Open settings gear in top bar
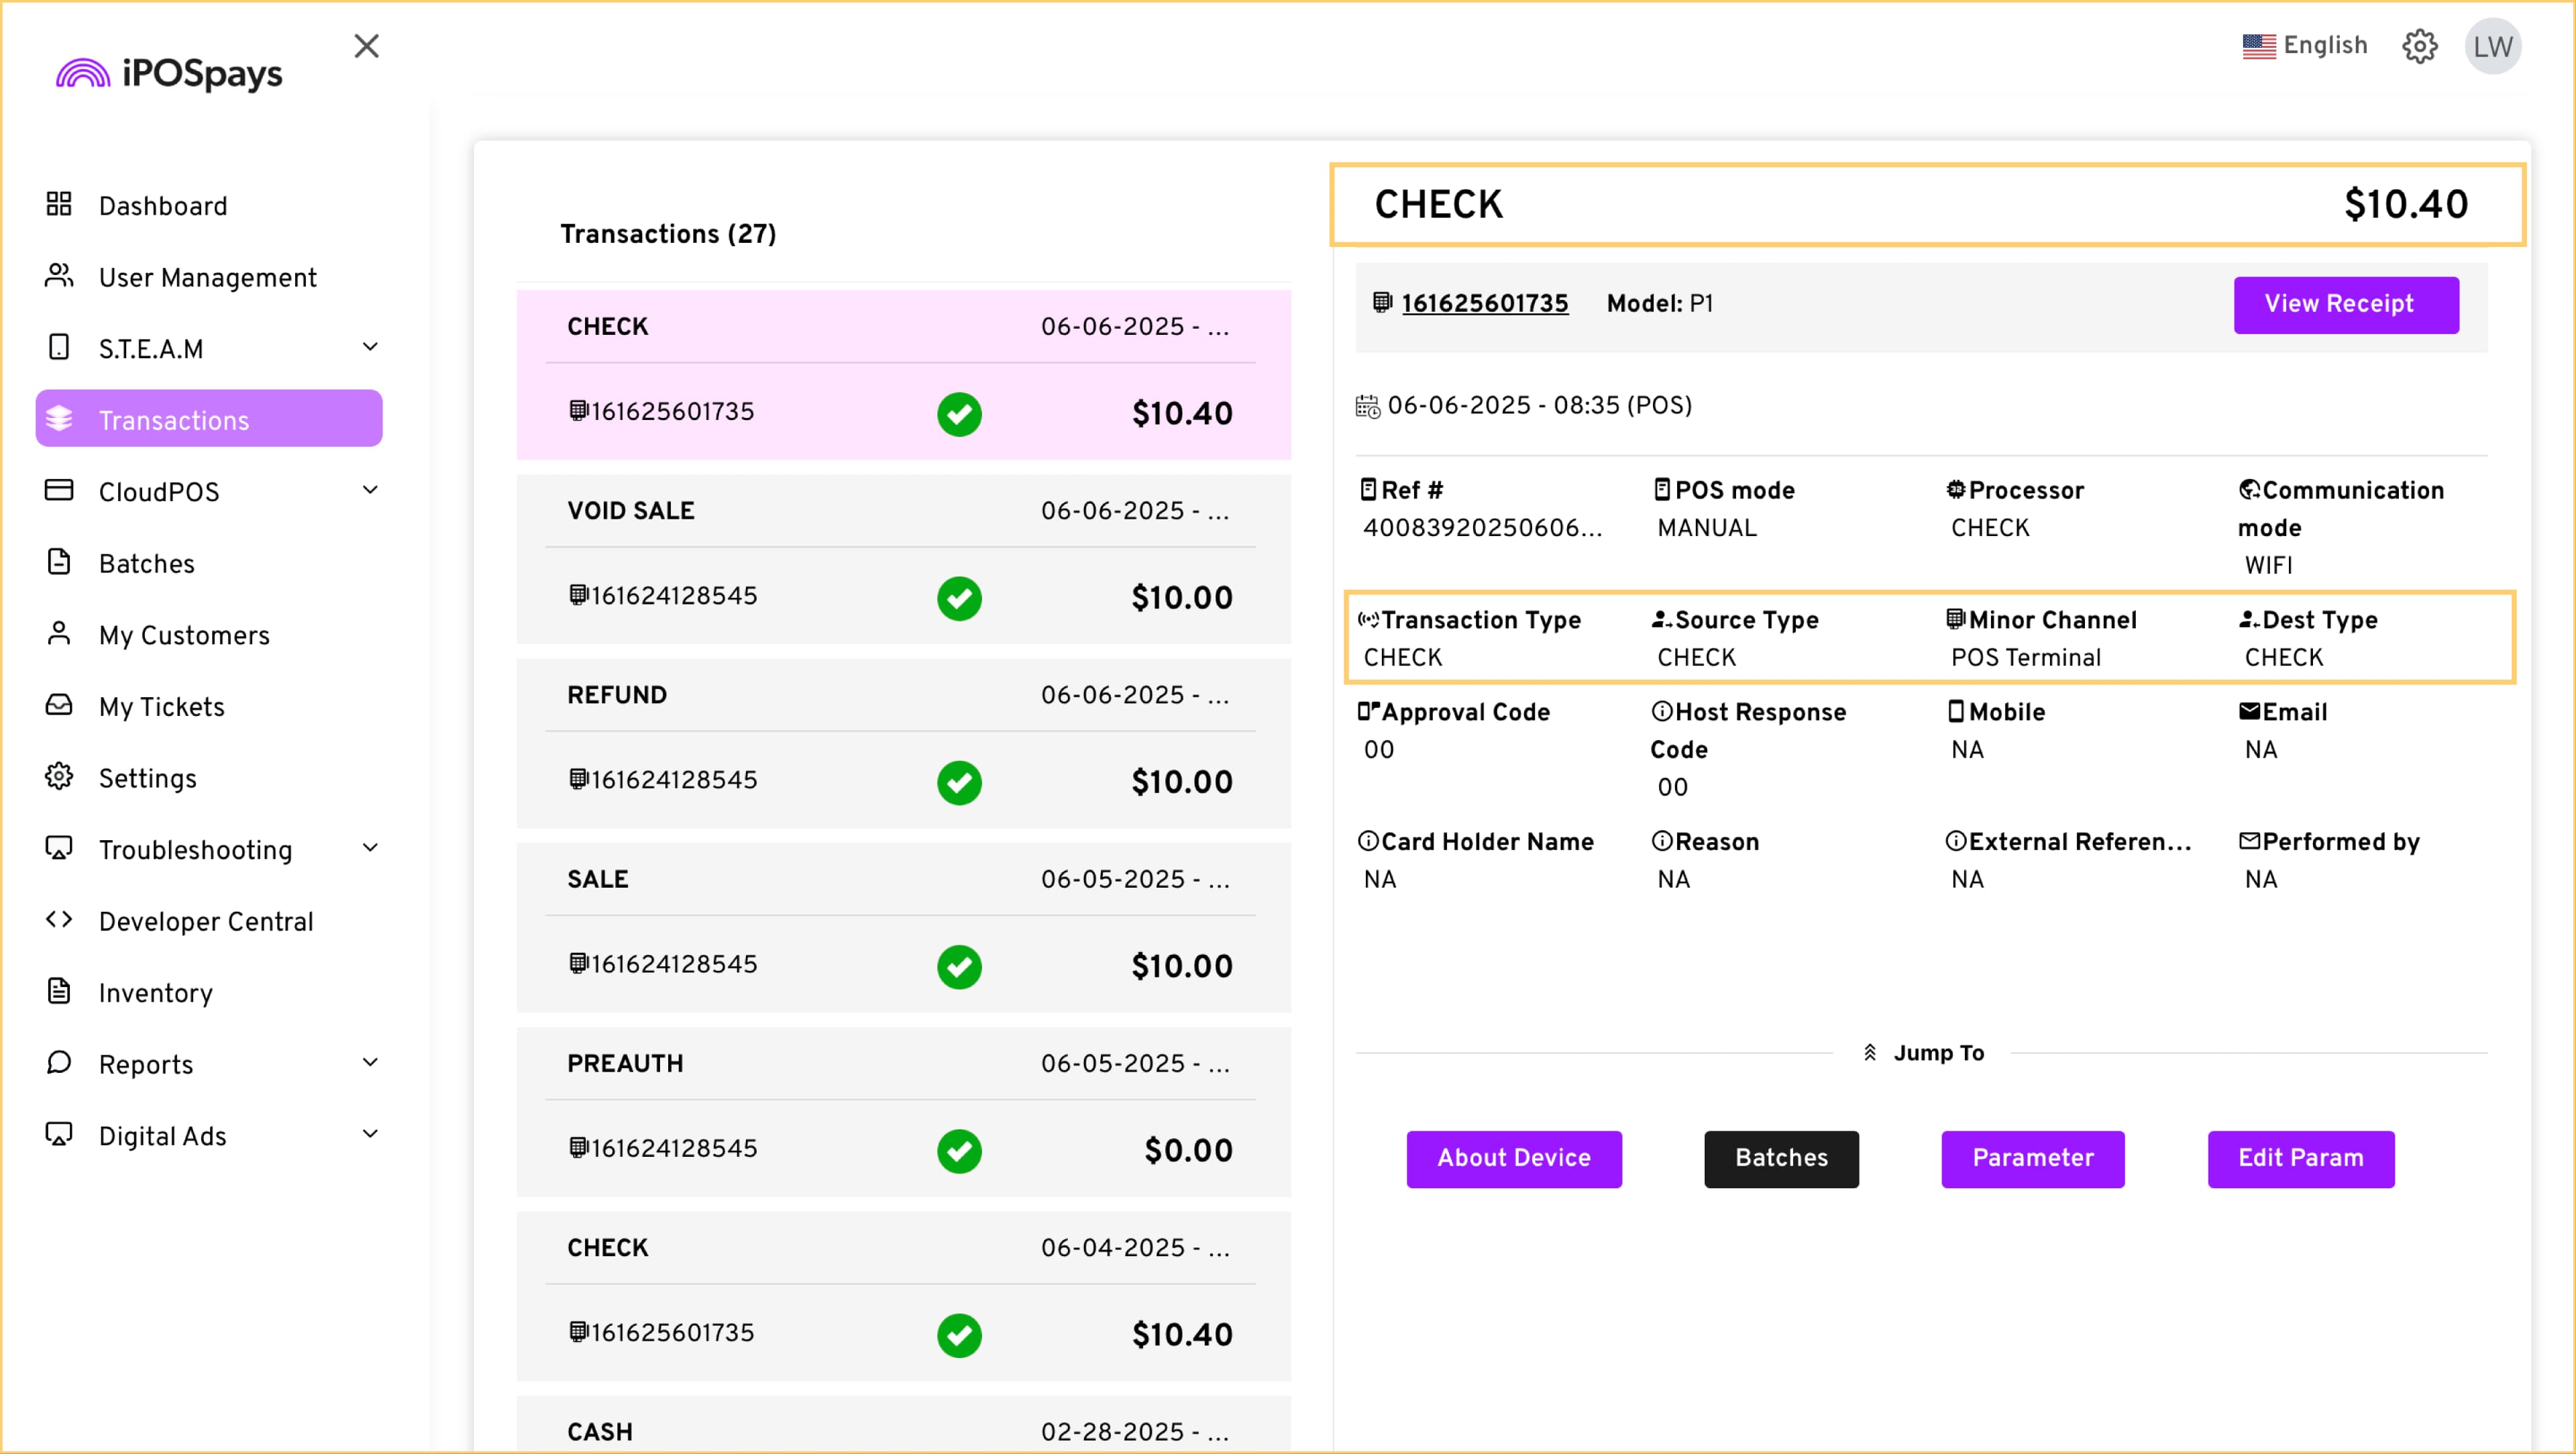The height and width of the screenshot is (1454, 2576). (2420, 46)
